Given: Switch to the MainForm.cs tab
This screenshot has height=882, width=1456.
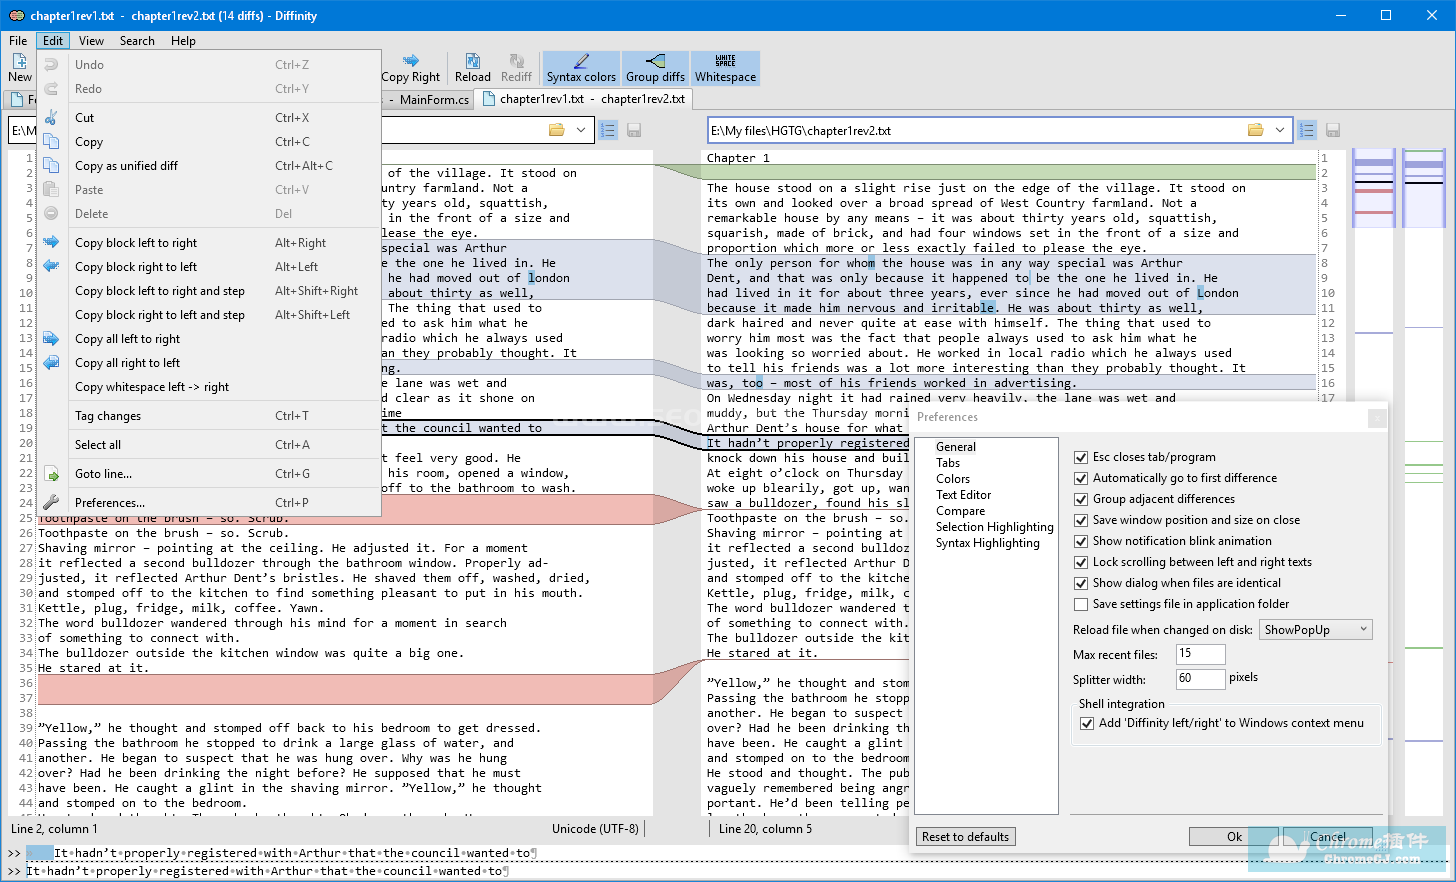Looking at the screenshot, I should coord(433,99).
